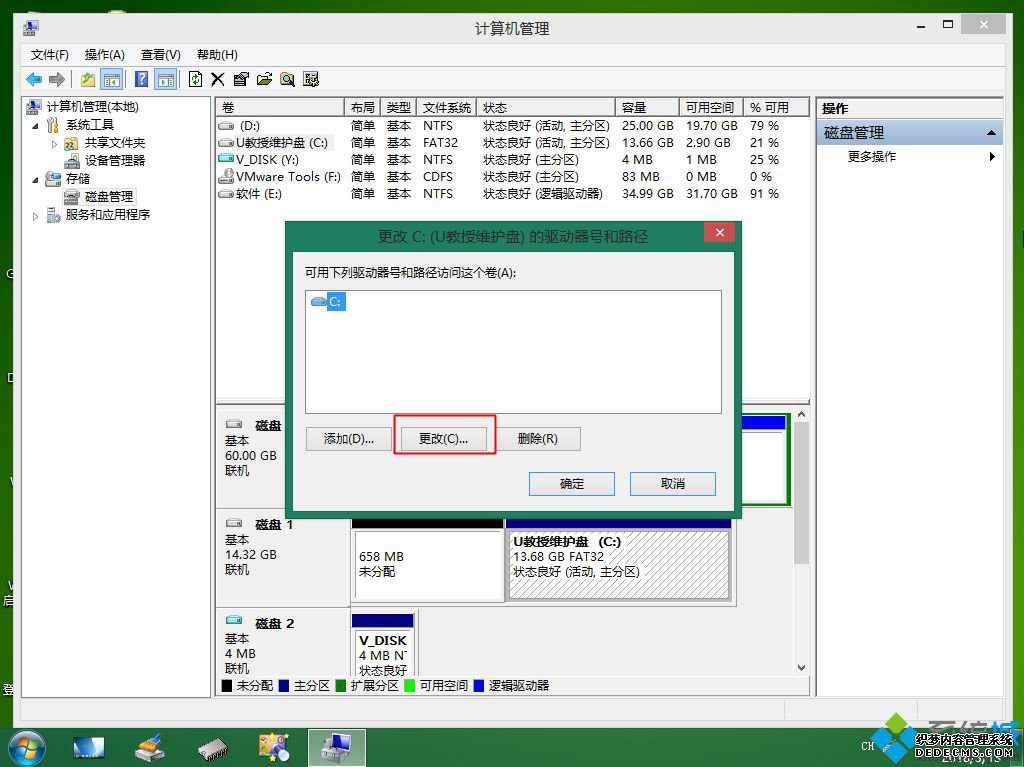
Task: Click the black X delete icon
Action: (x=217, y=80)
